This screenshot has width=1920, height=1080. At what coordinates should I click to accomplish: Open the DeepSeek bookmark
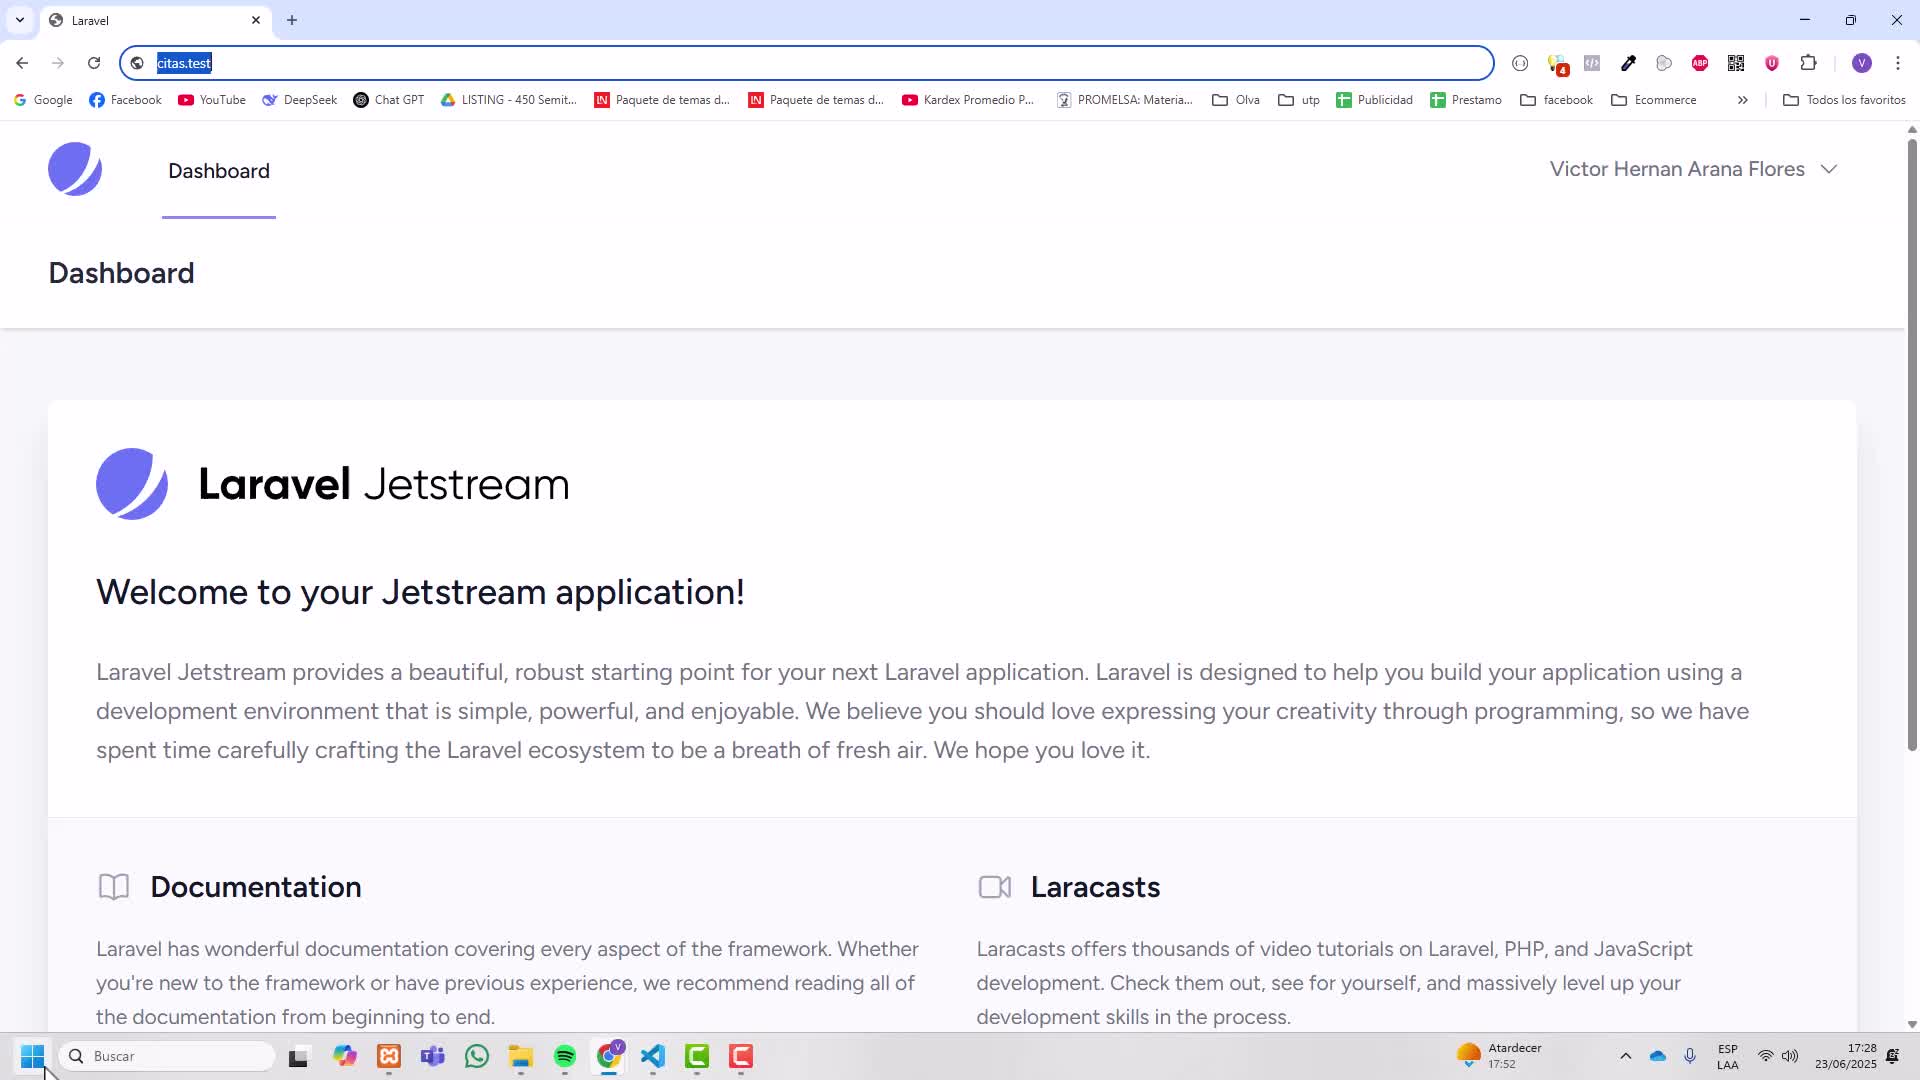300,100
